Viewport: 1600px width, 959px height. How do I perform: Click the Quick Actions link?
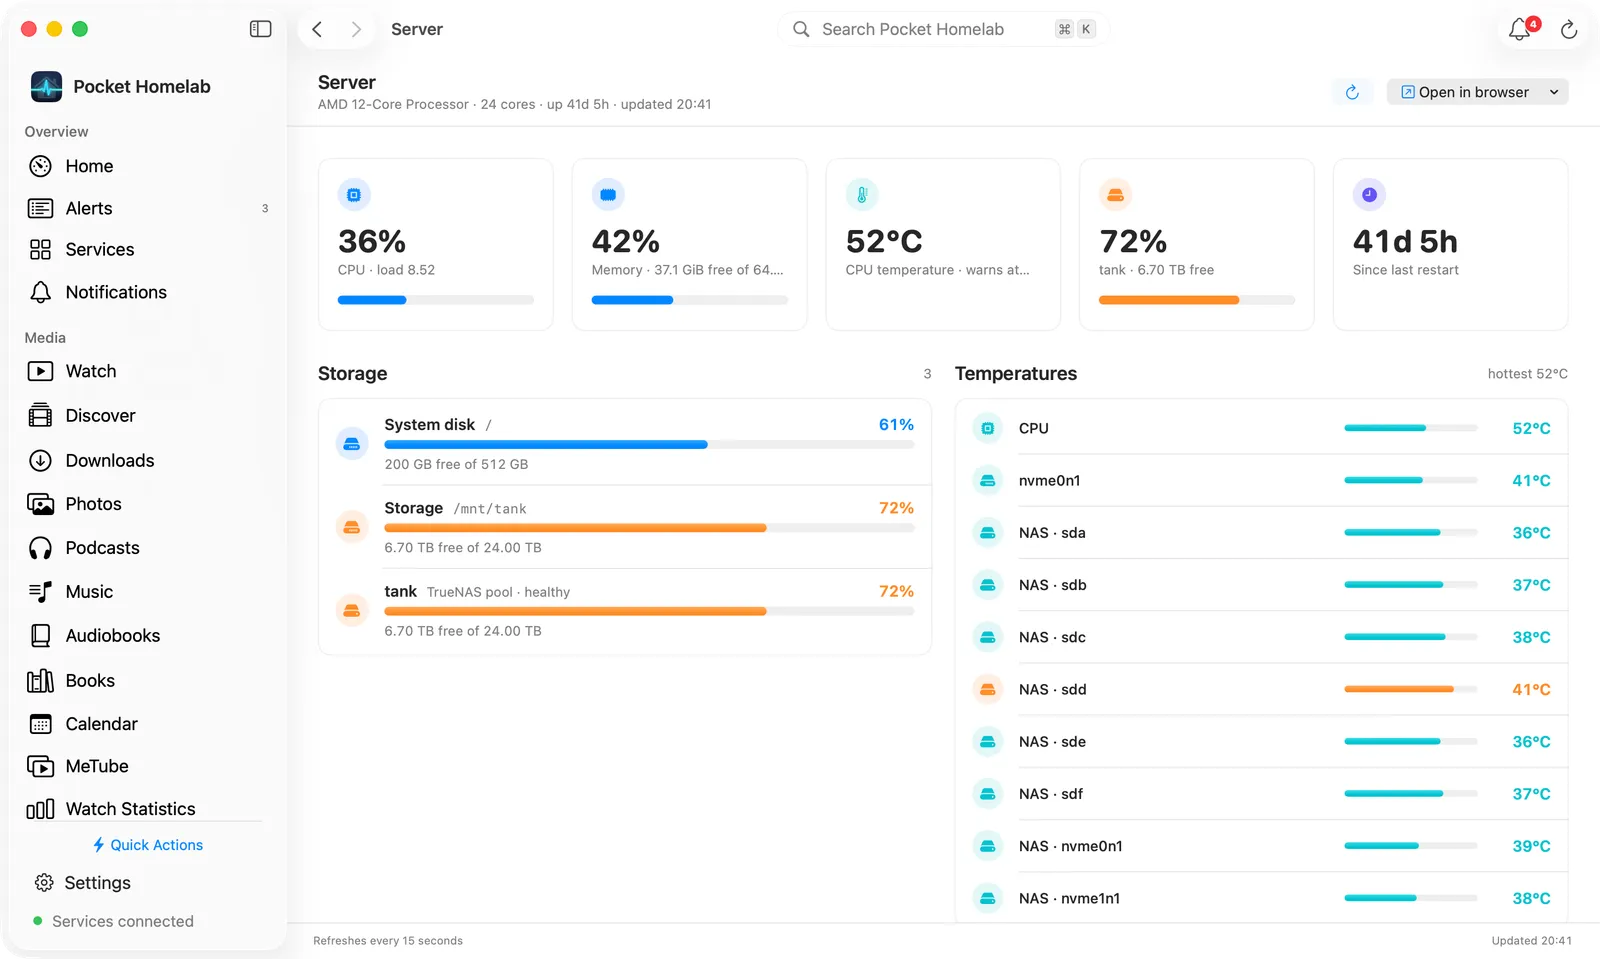click(x=147, y=845)
